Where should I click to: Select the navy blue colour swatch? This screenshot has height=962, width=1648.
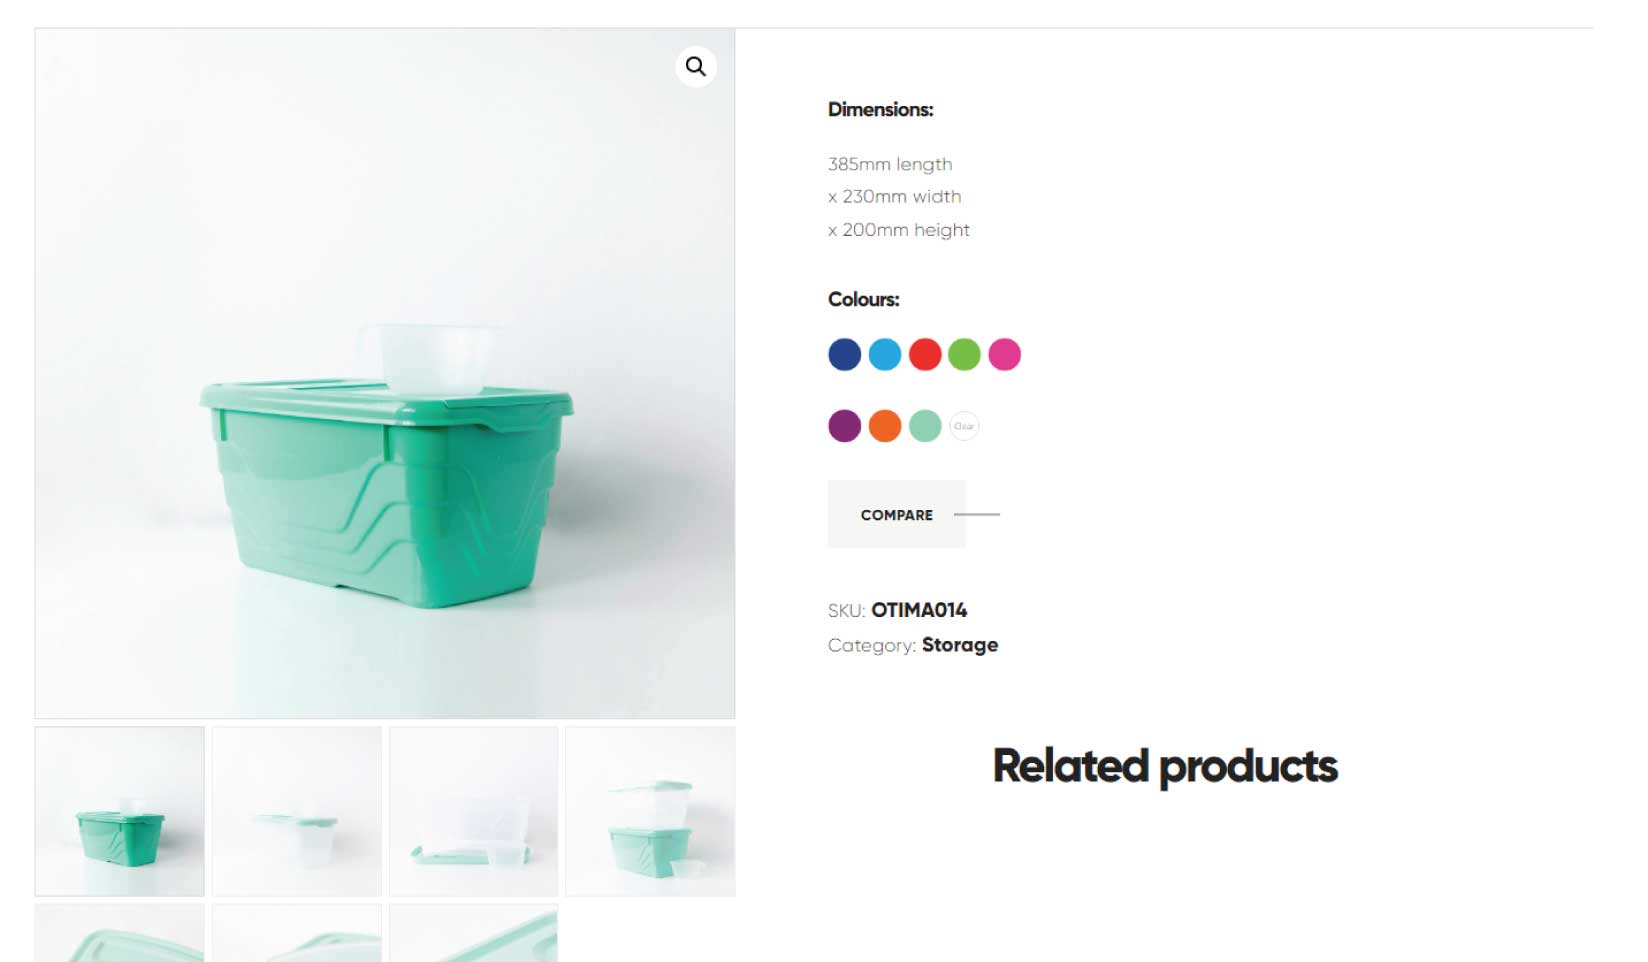coord(844,354)
